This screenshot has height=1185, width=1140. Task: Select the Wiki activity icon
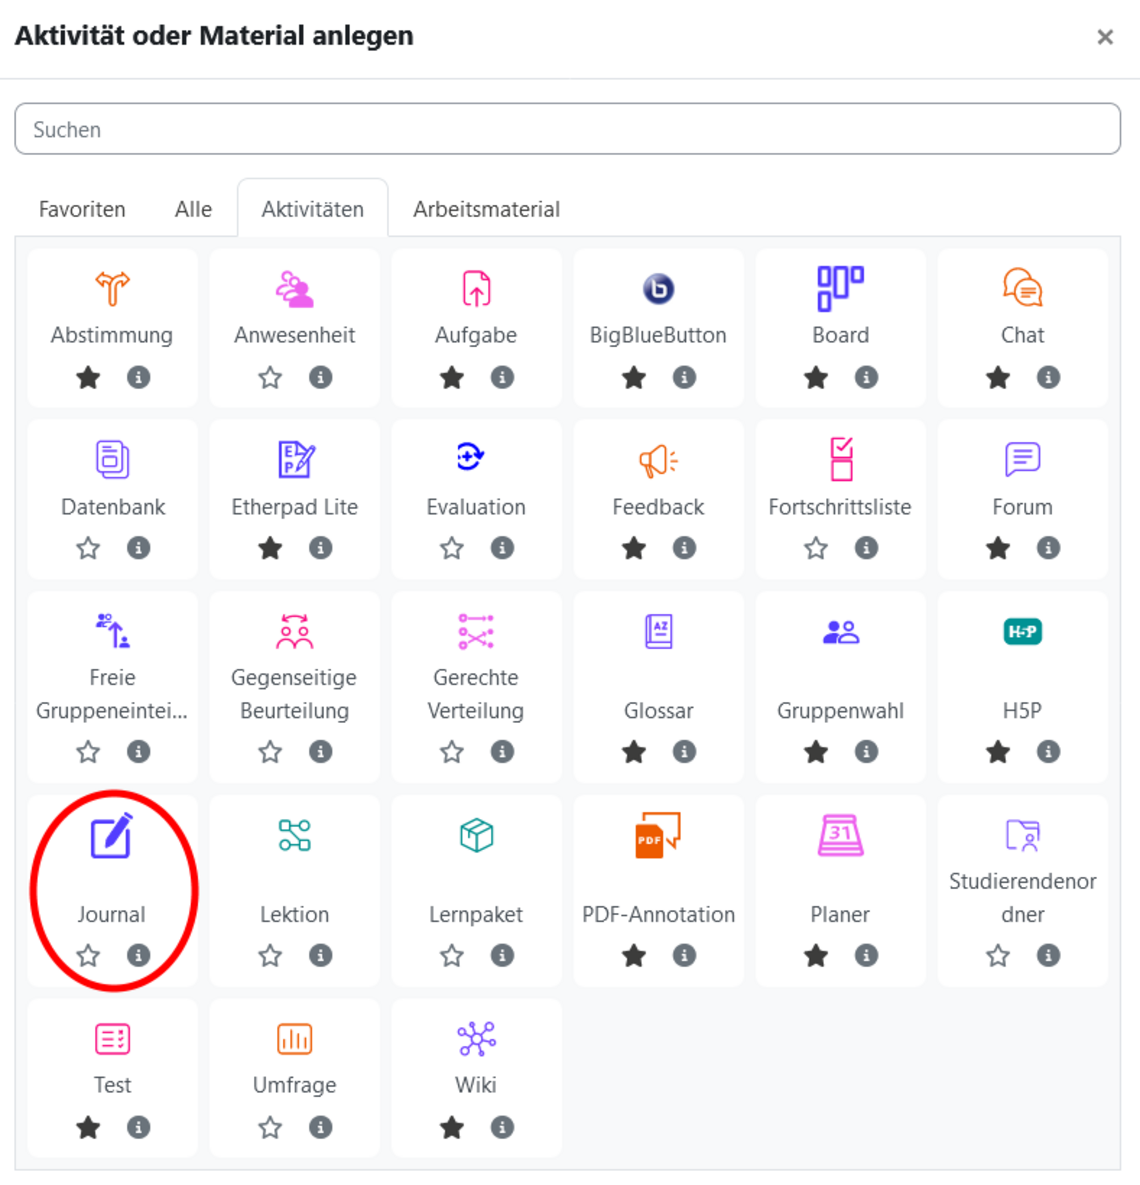point(476,1040)
